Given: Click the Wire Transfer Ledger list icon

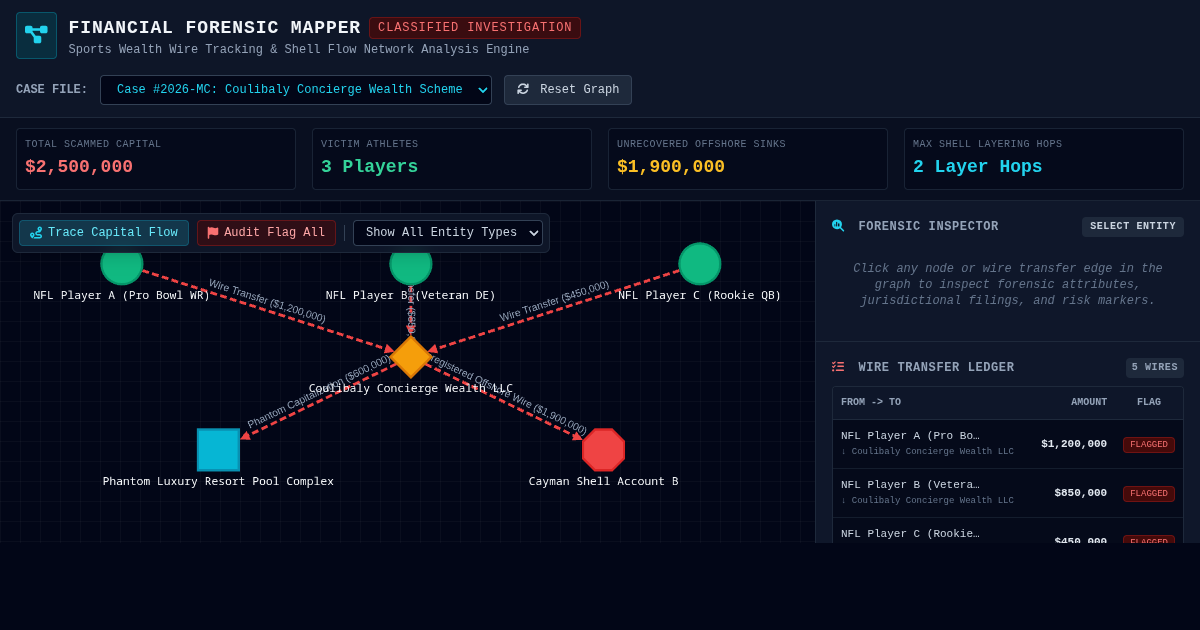Looking at the screenshot, I should (x=838, y=367).
